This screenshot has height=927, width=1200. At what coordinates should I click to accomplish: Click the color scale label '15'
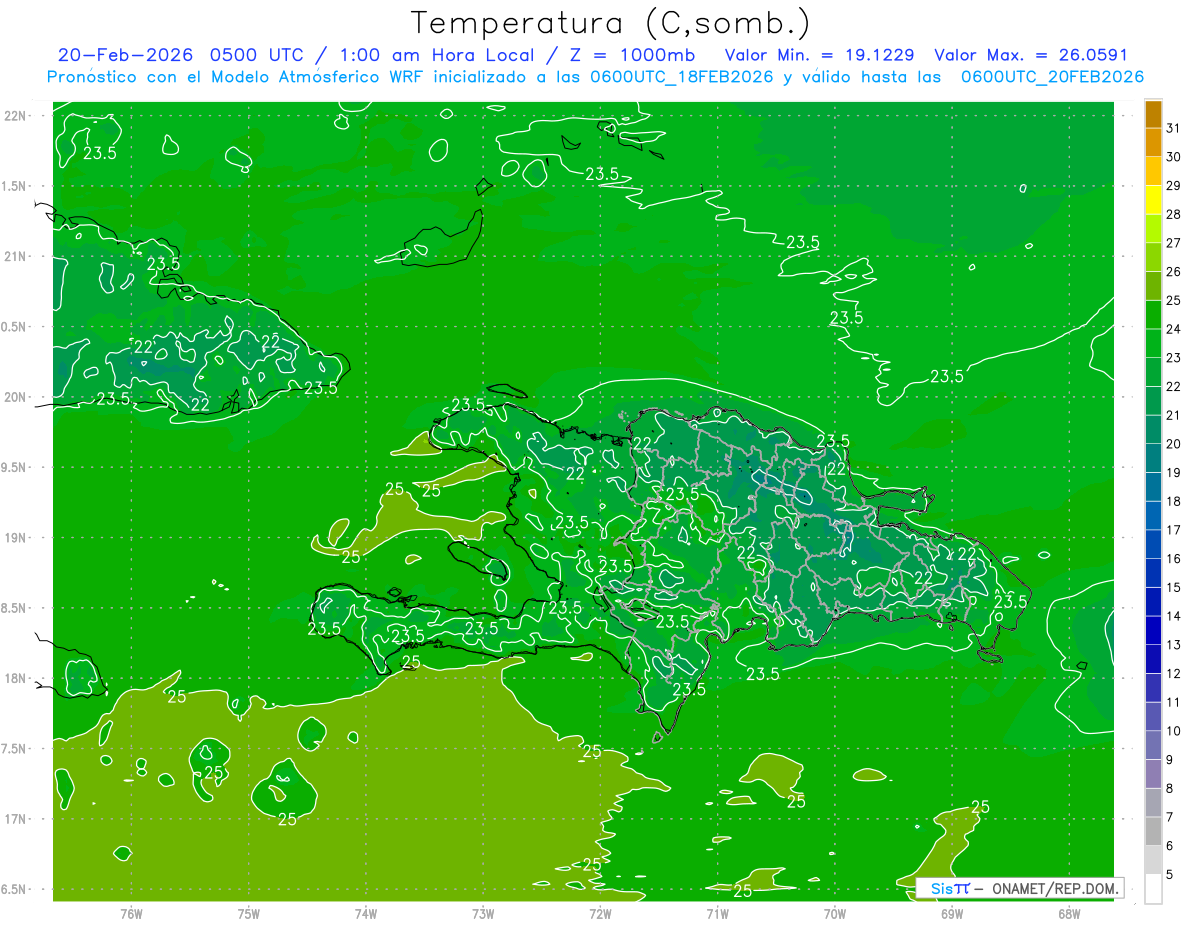pos(1174,588)
